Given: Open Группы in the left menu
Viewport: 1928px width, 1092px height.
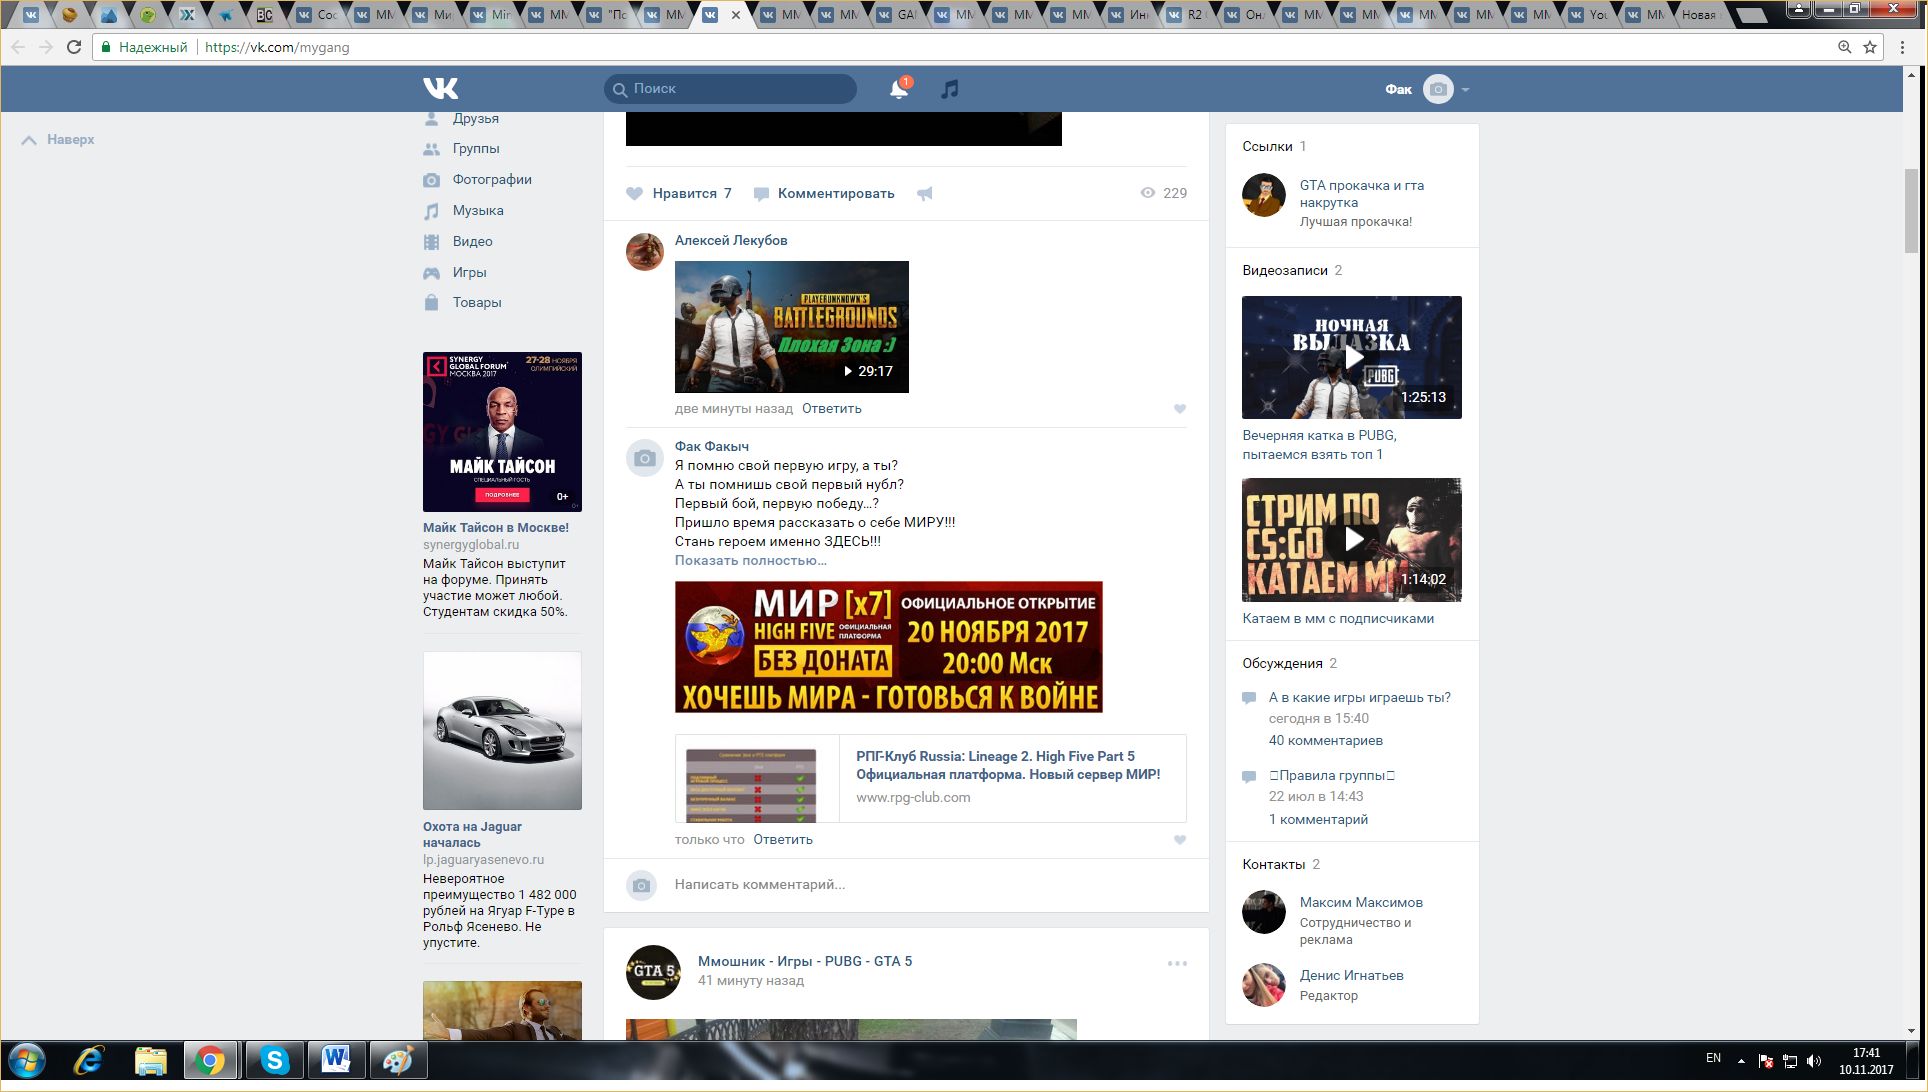Looking at the screenshot, I should tap(475, 148).
